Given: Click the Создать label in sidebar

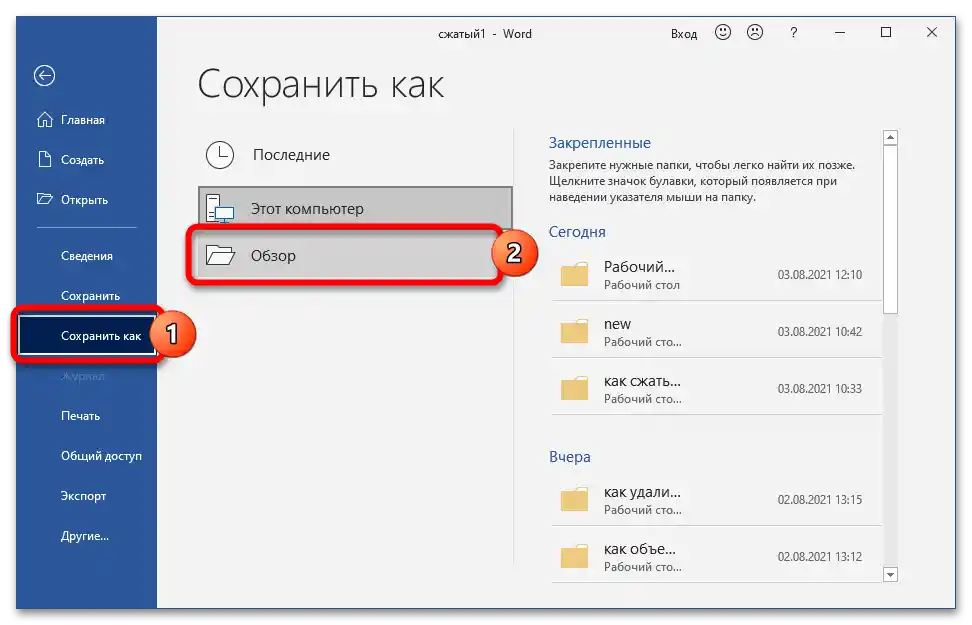Looking at the screenshot, I should click(x=82, y=160).
